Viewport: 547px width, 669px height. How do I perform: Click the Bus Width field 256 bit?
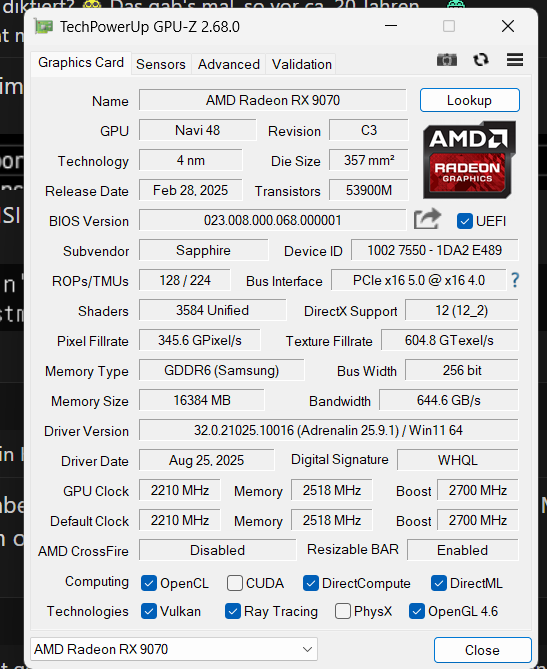[x=462, y=370]
